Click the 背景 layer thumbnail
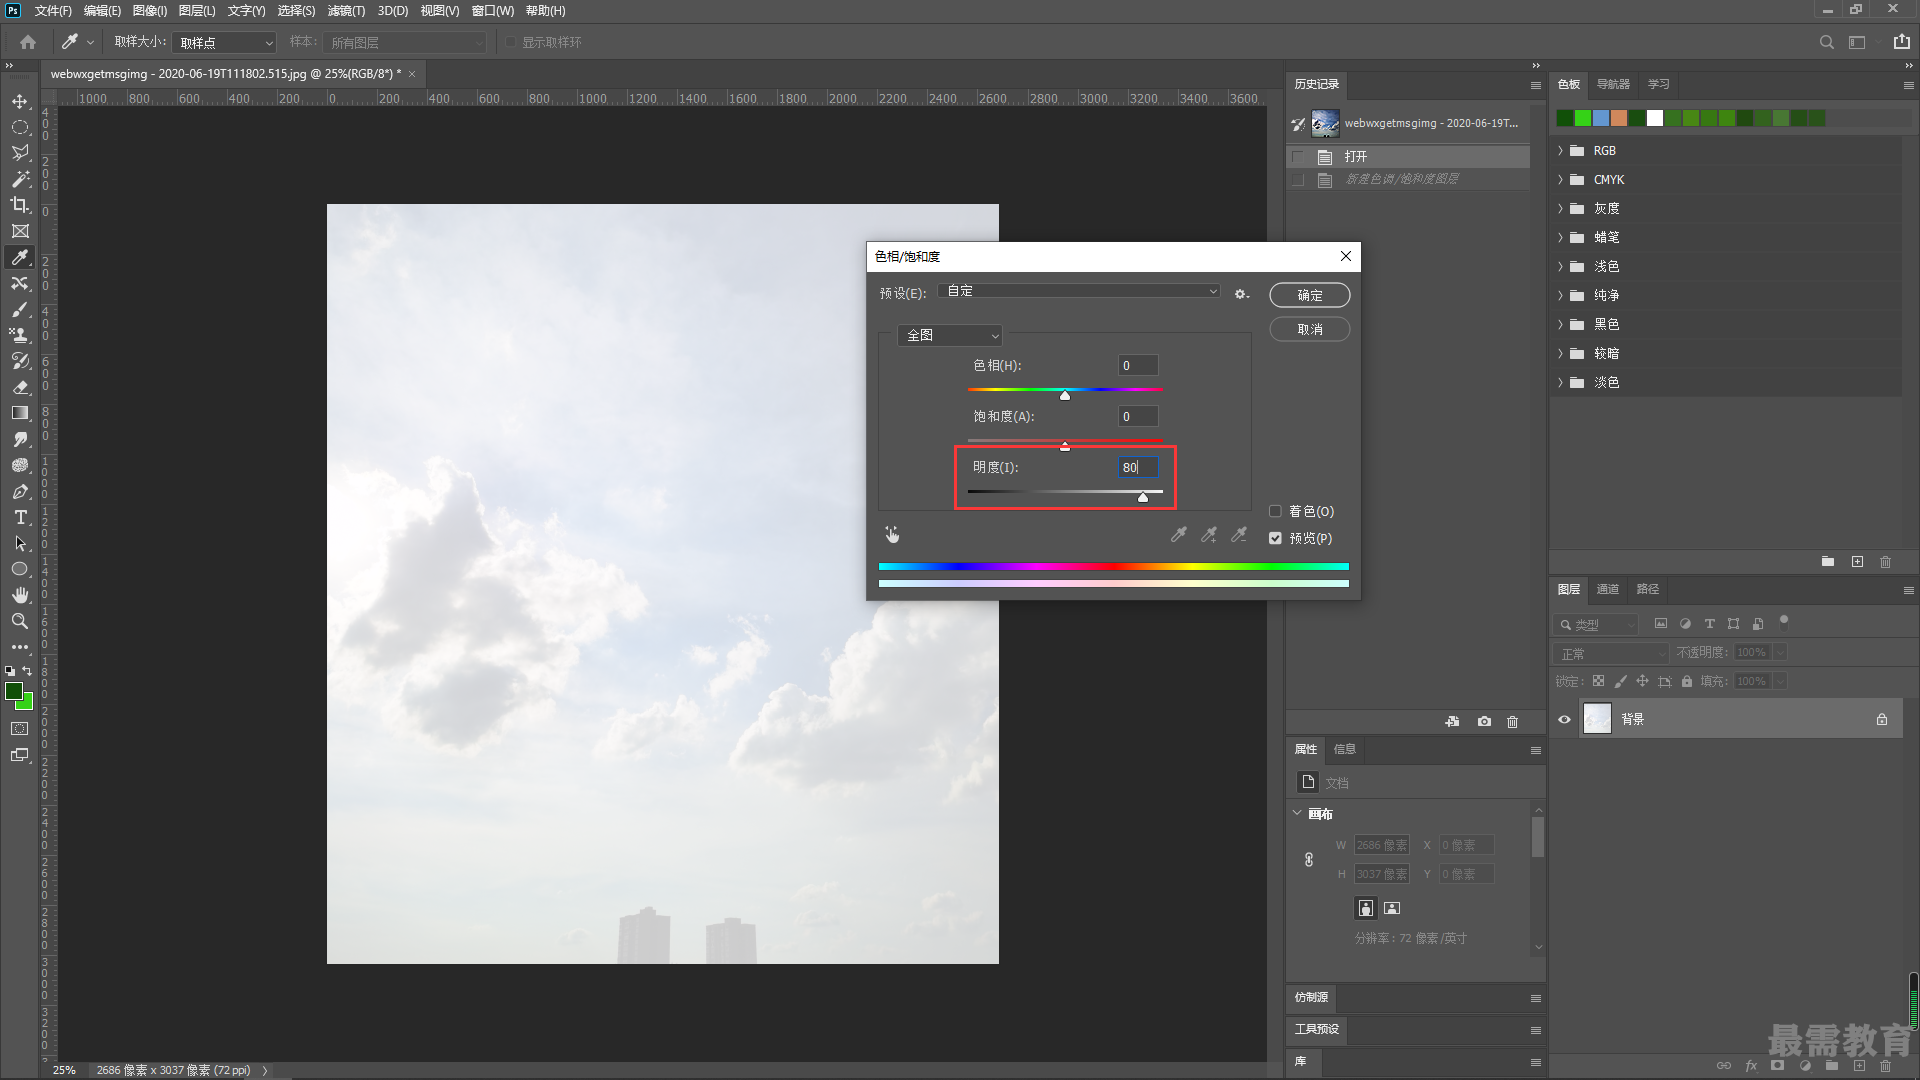The height and width of the screenshot is (1080, 1920). [x=1597, y=719]
